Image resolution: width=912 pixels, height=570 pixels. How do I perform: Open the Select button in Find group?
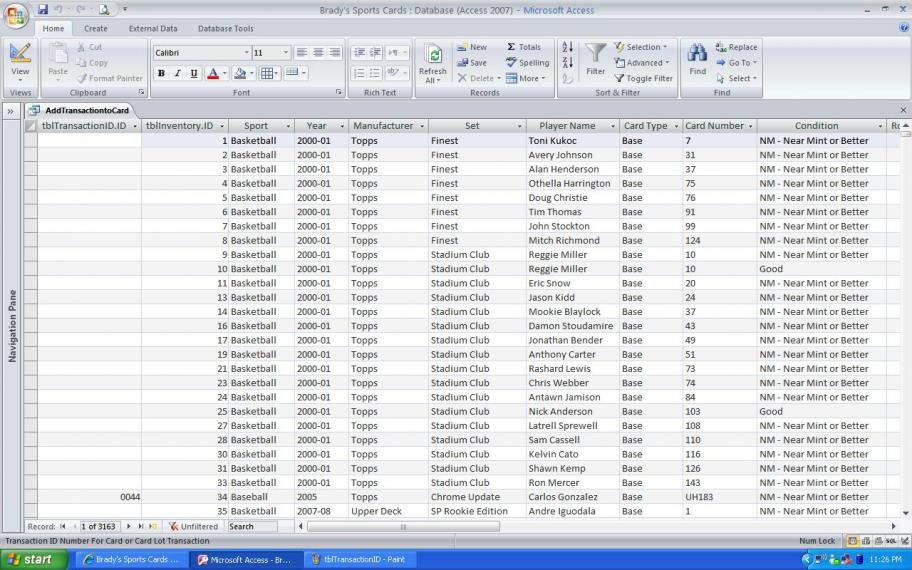[736, 79]
